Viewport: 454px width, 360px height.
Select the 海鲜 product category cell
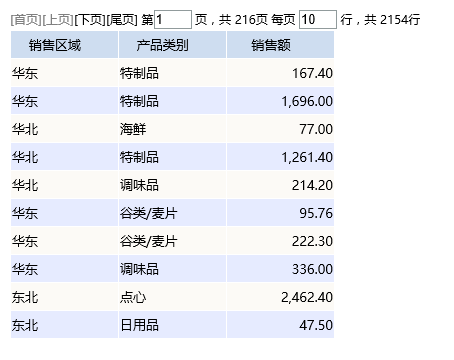click(x=172, y=129)
